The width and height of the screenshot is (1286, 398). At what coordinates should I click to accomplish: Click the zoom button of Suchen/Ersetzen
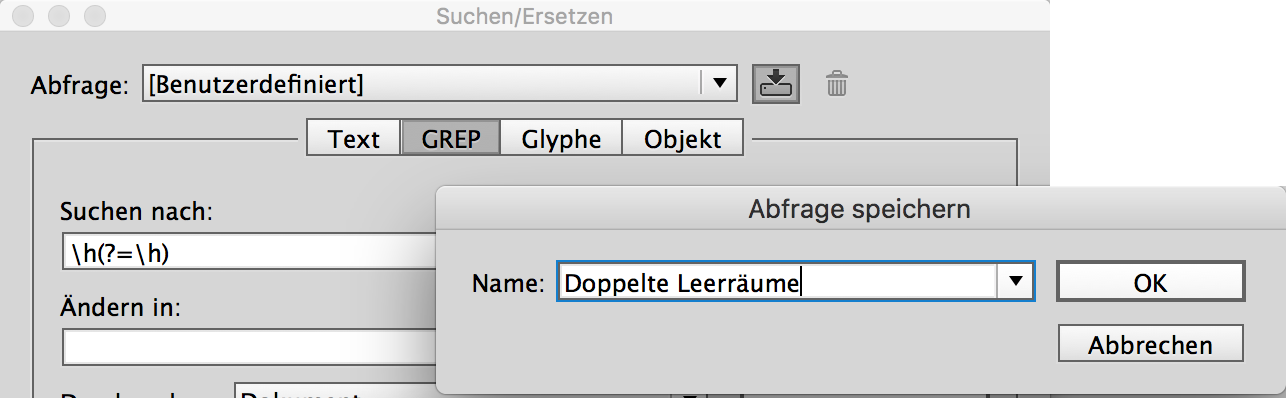coord(92,16)
